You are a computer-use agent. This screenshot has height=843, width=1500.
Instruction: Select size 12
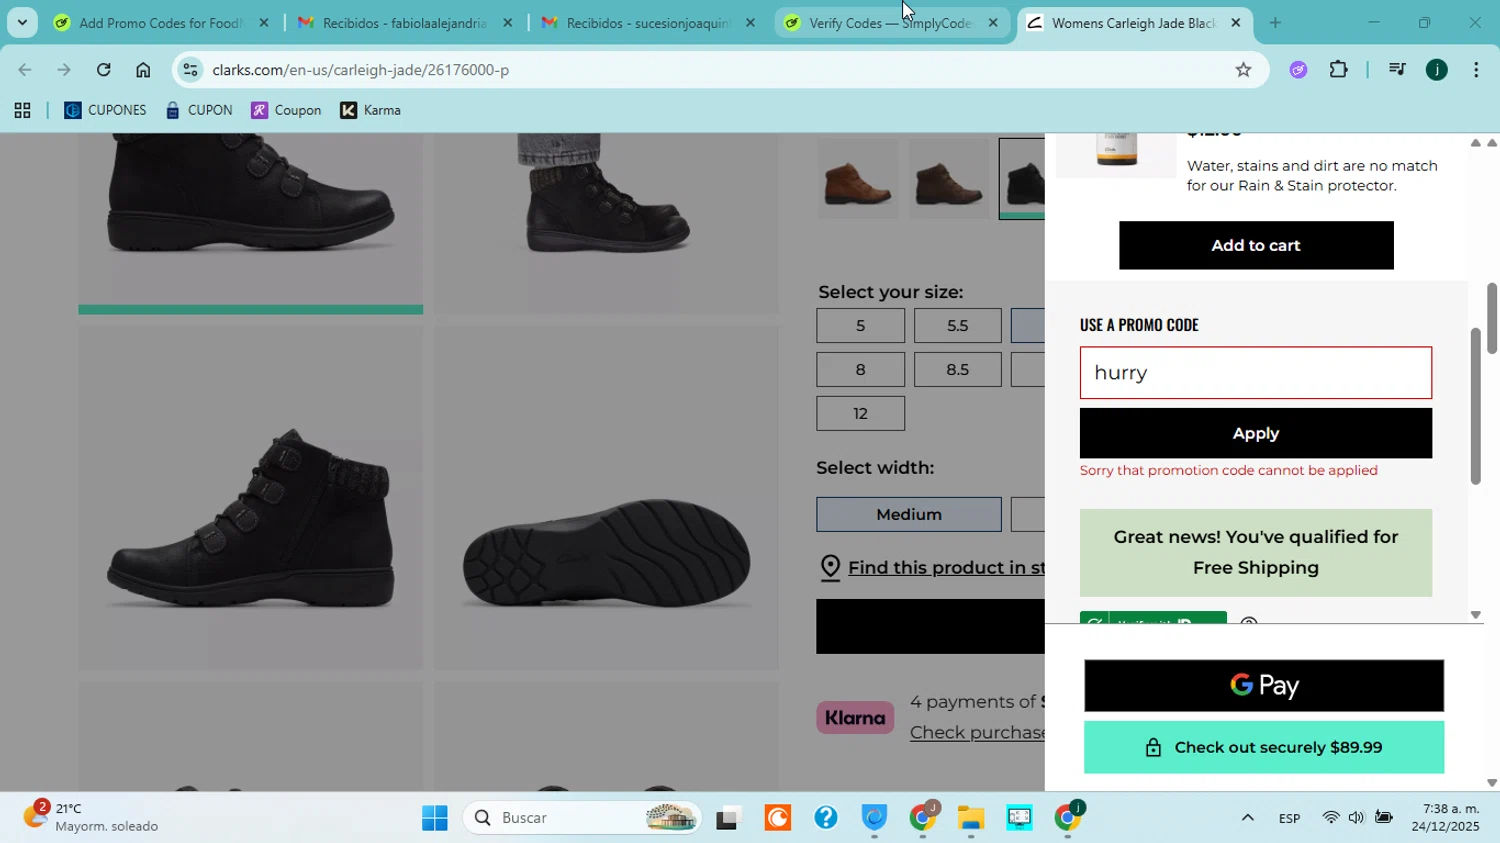coord(860,414)
